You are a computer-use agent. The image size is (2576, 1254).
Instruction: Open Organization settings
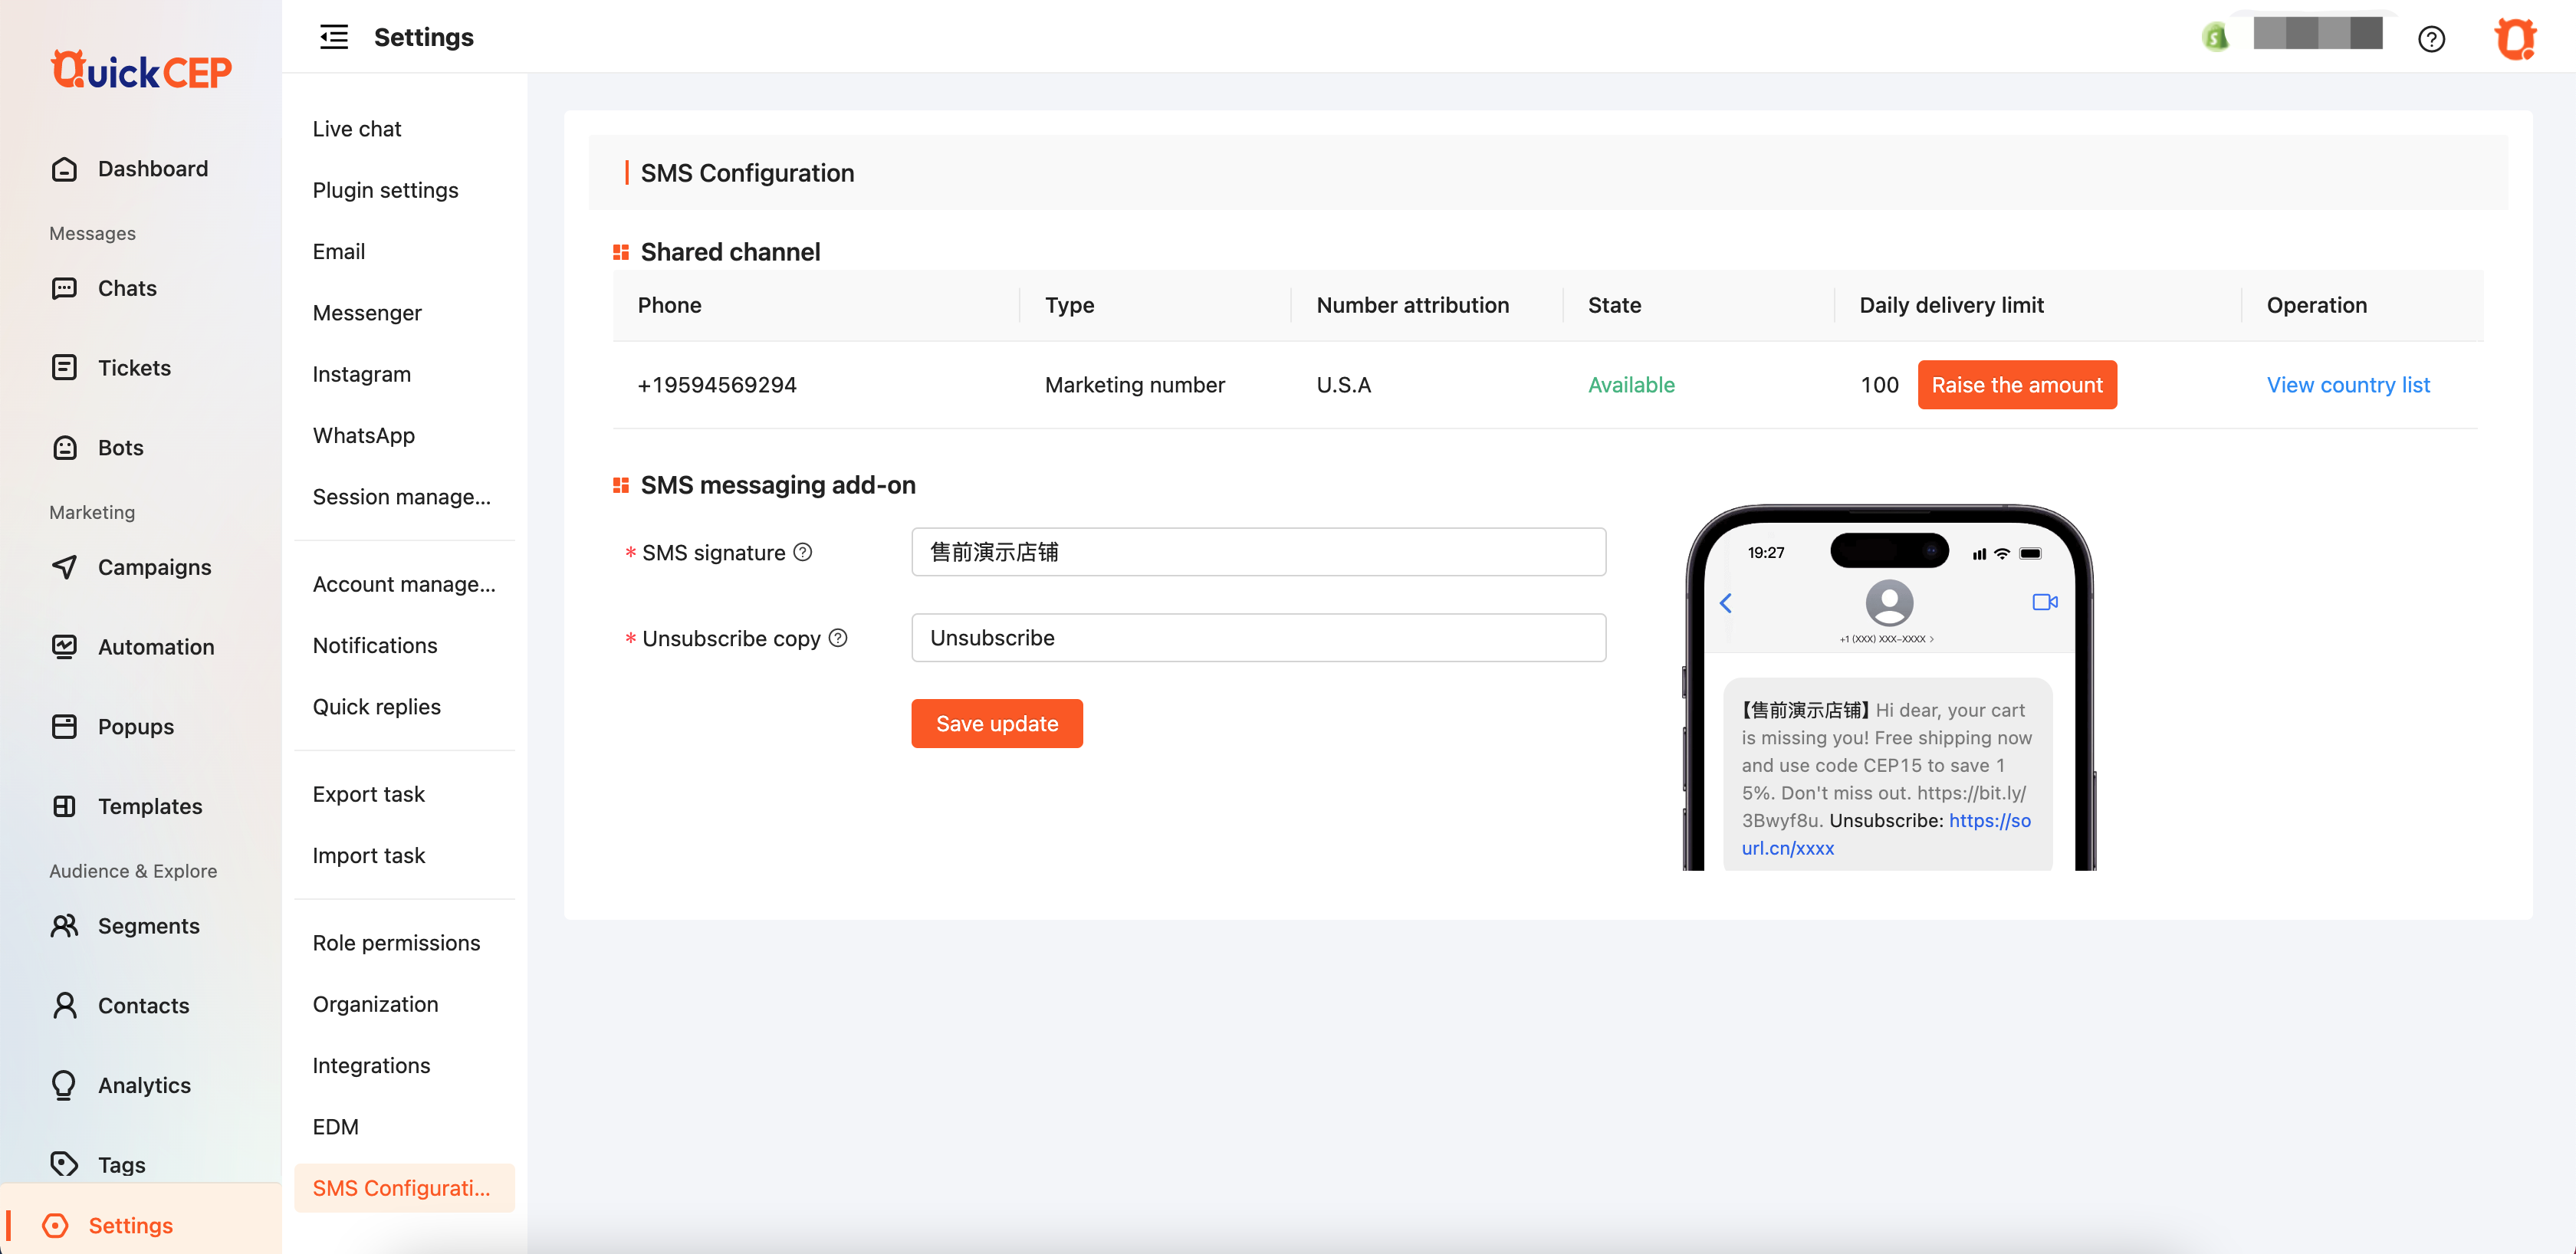tap(376, 1004)
